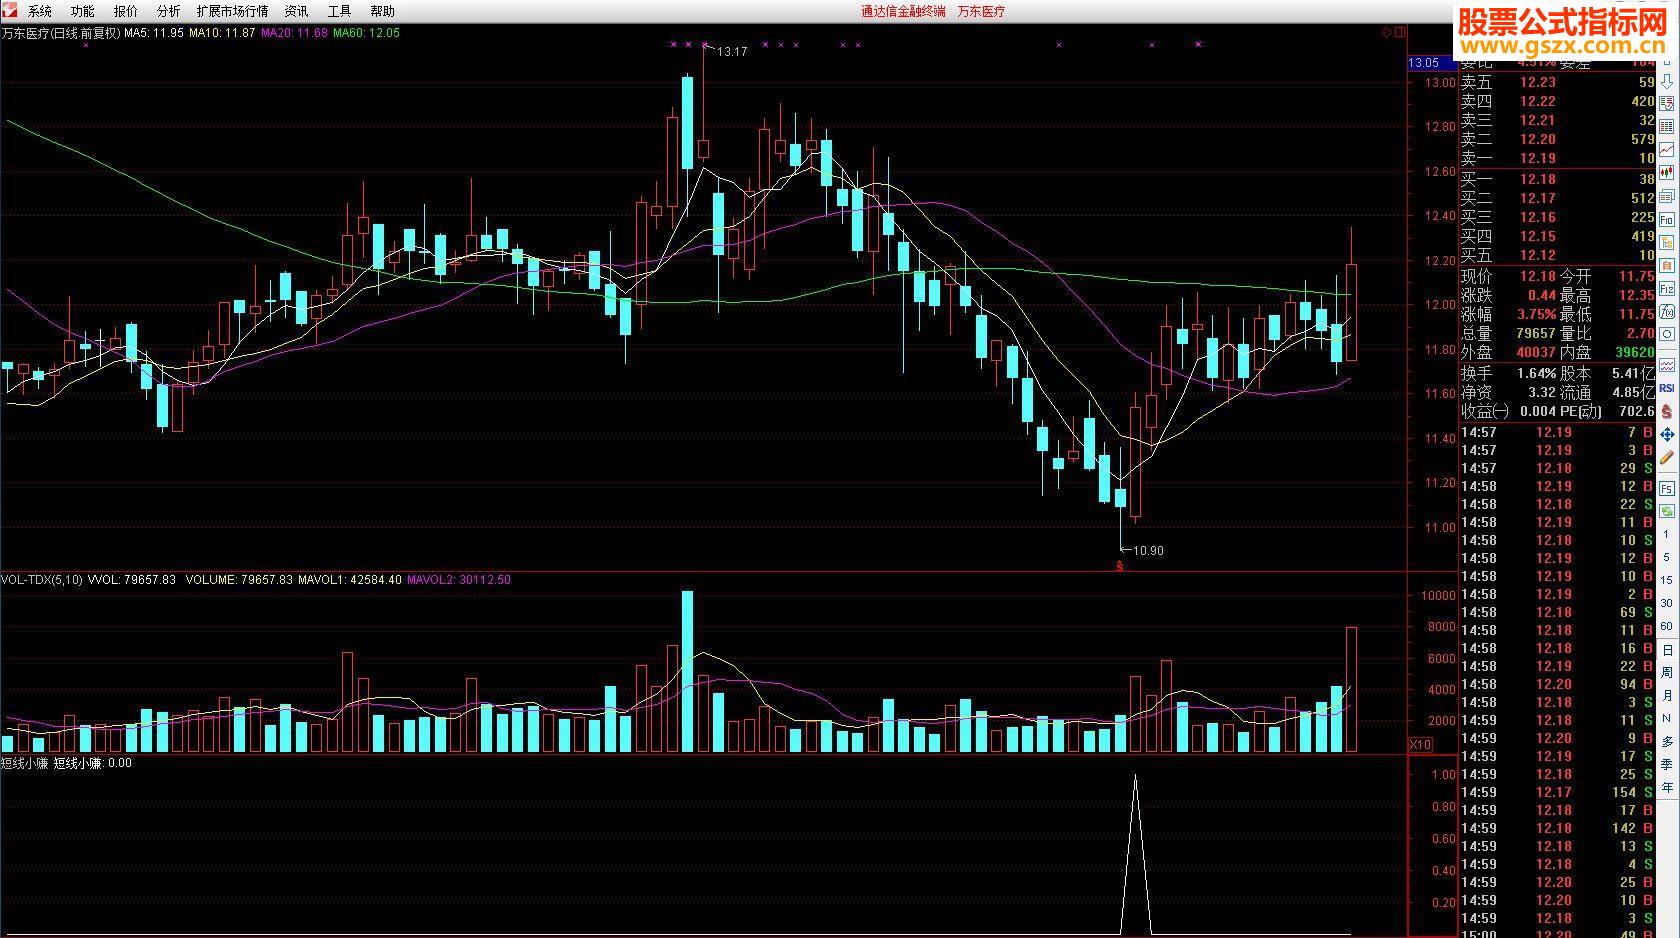The width and height of the screenshot is (1680, 938).
Task: Click the 总量 79657 volume field
Action: point(1509,333)
